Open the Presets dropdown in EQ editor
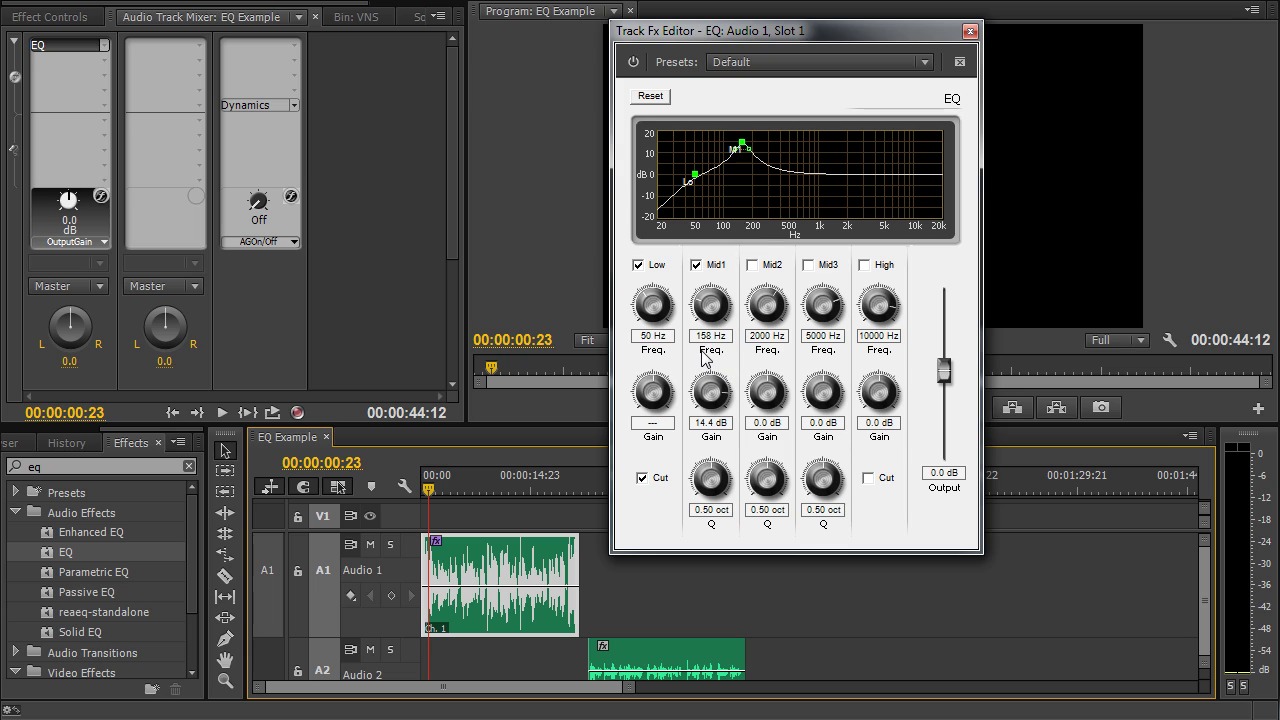 [819, 62]
